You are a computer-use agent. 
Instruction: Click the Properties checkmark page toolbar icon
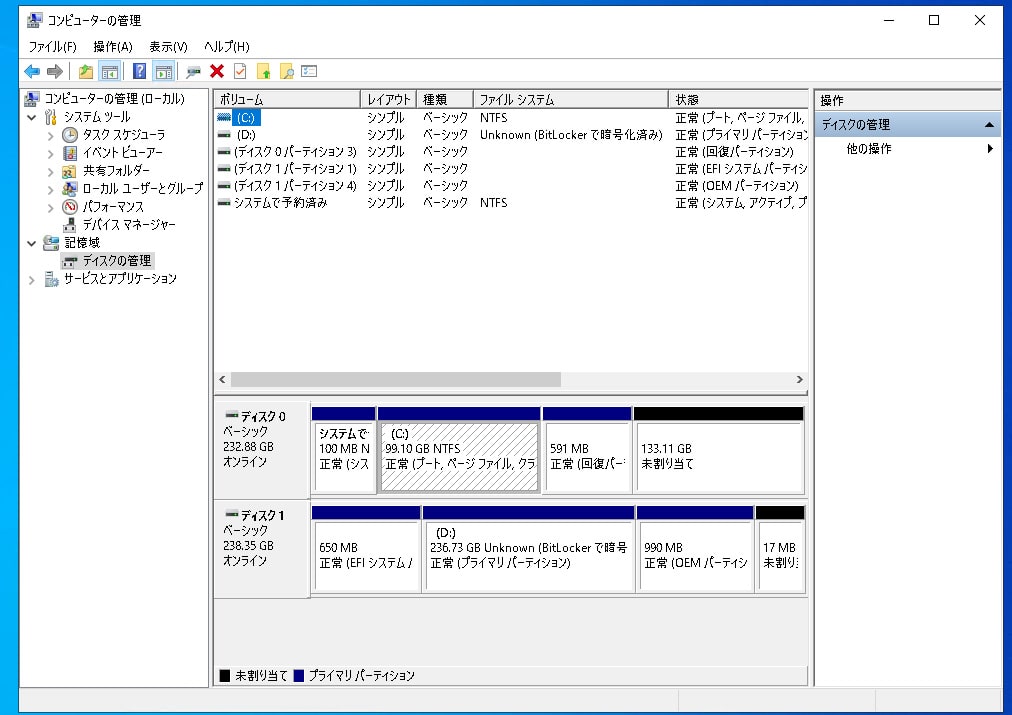click(x=240, y=71)
